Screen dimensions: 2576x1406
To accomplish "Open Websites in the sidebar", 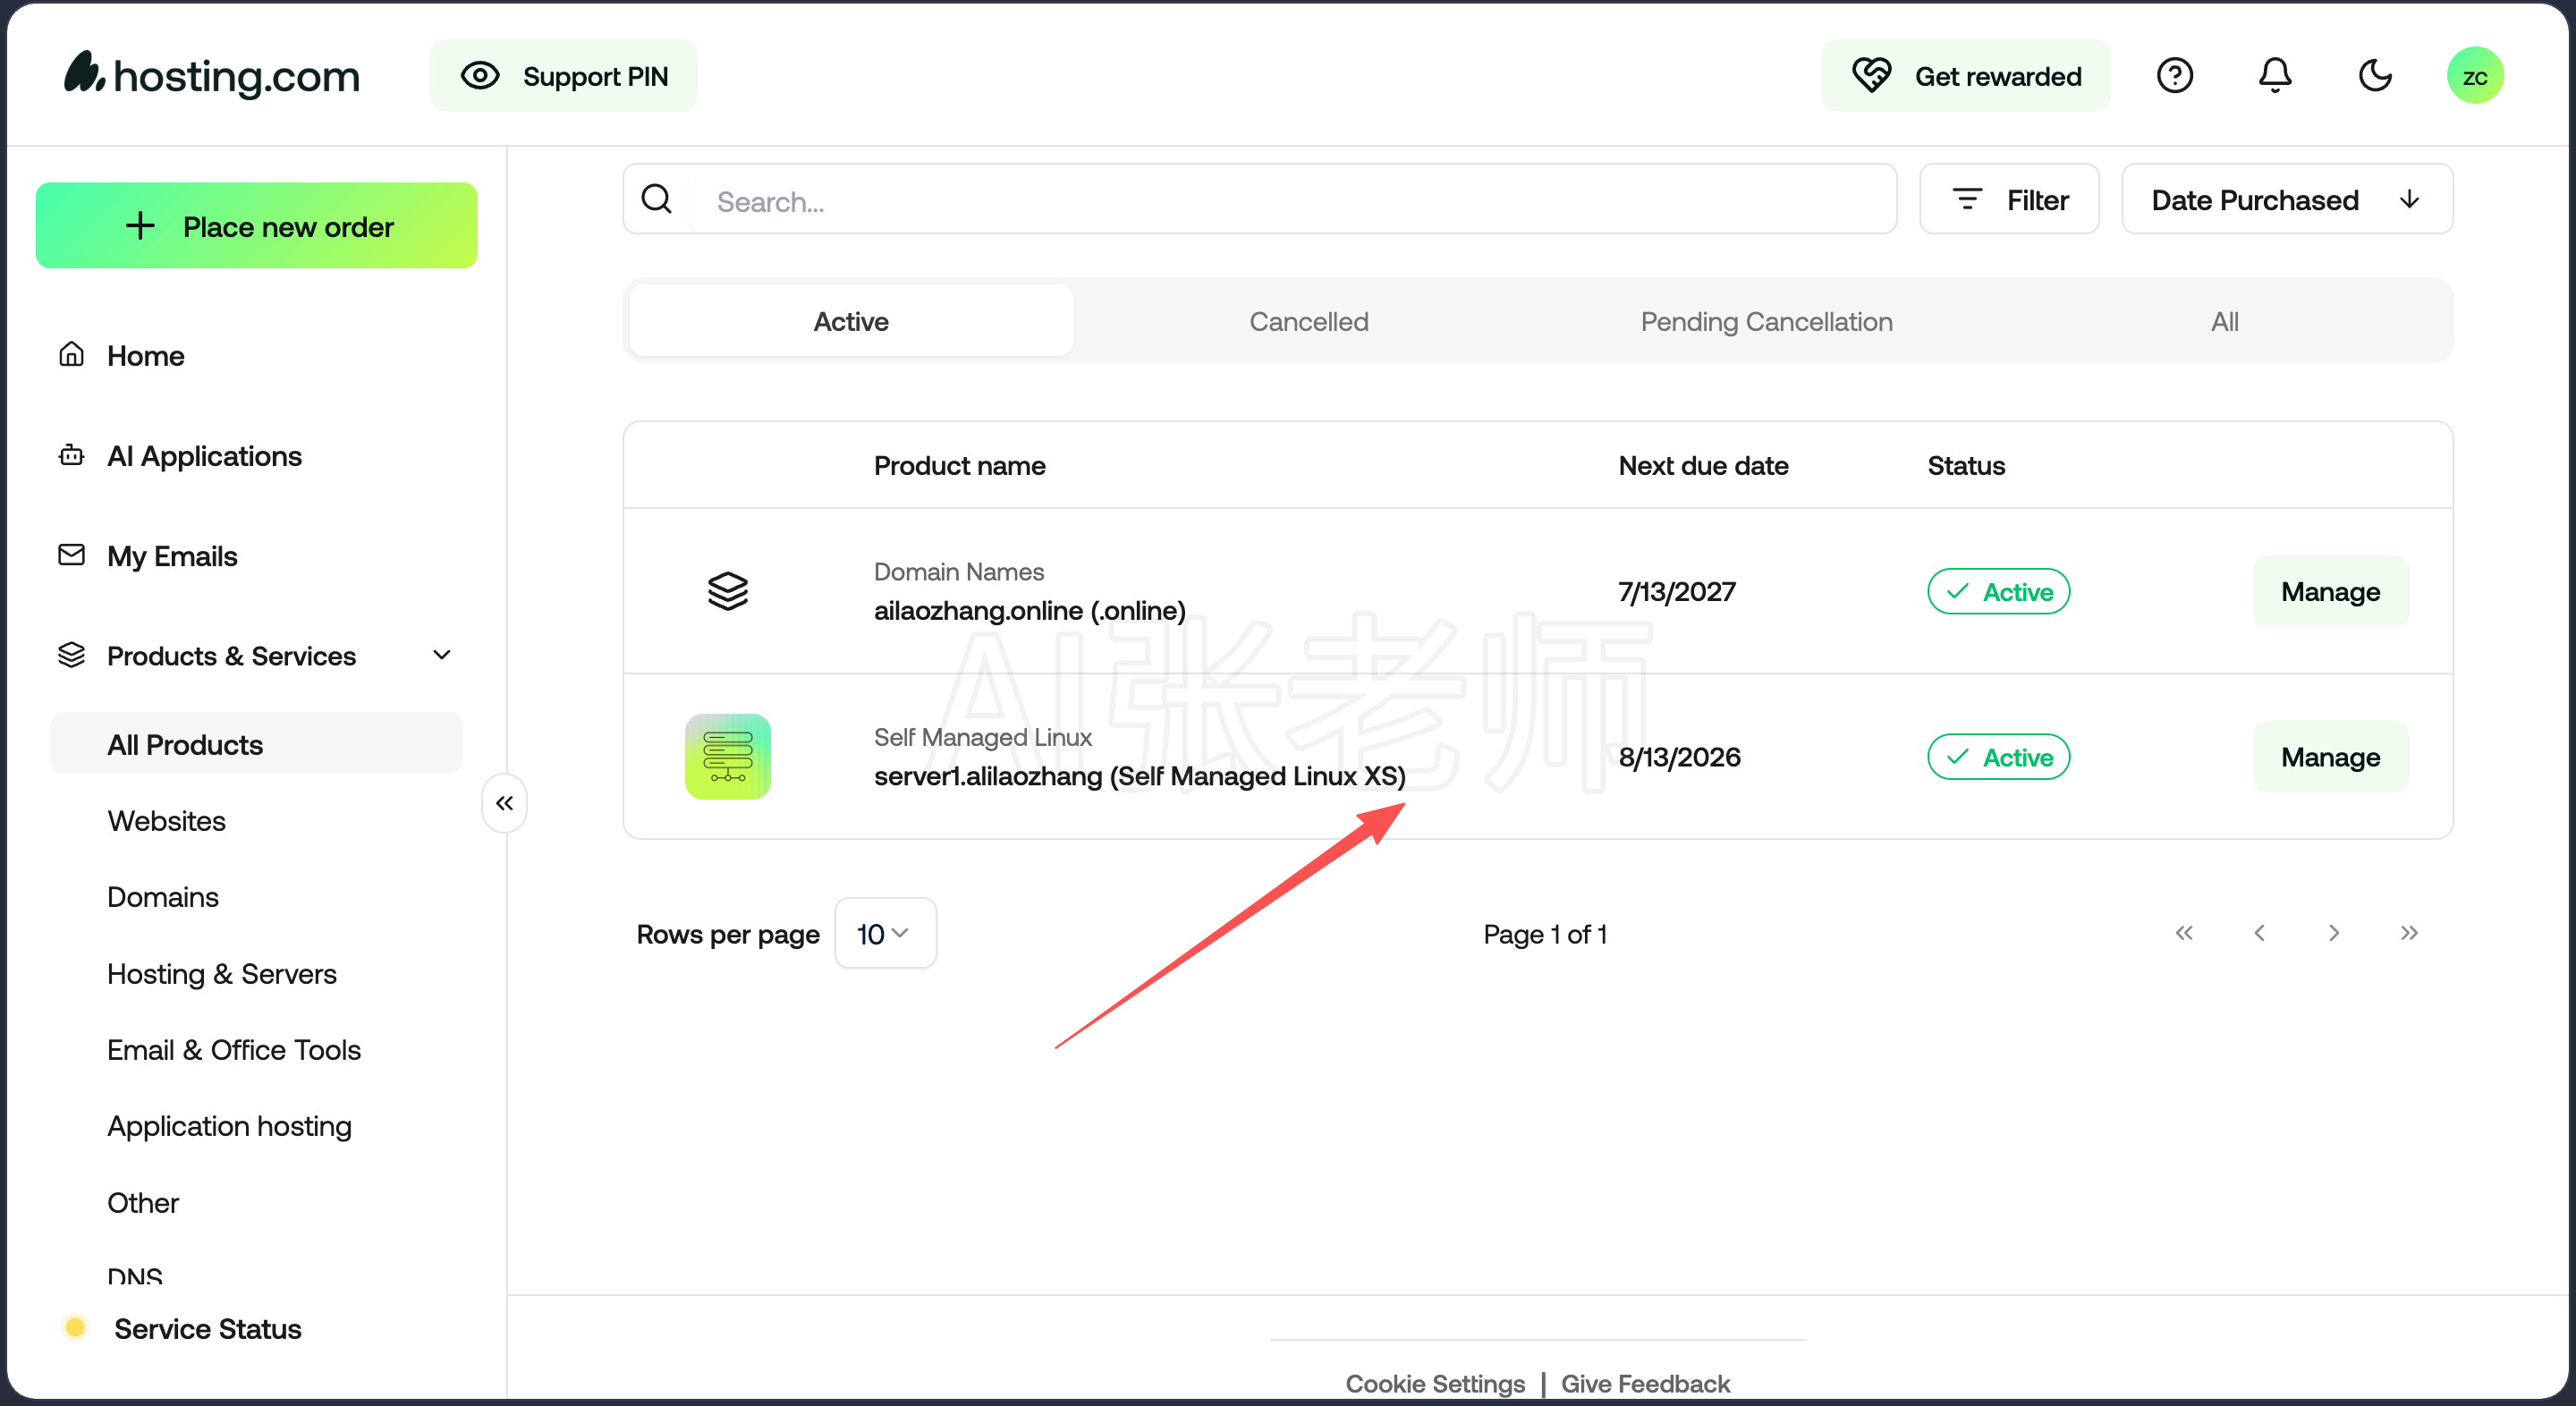I will (167, 821).
